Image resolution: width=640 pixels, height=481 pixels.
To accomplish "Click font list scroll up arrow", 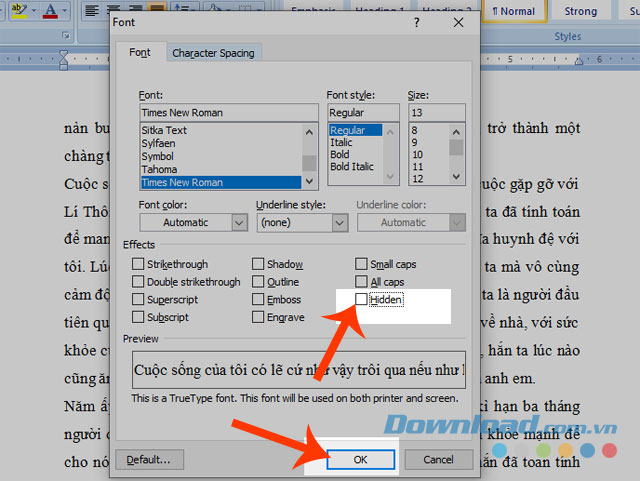I will [309, 132].
